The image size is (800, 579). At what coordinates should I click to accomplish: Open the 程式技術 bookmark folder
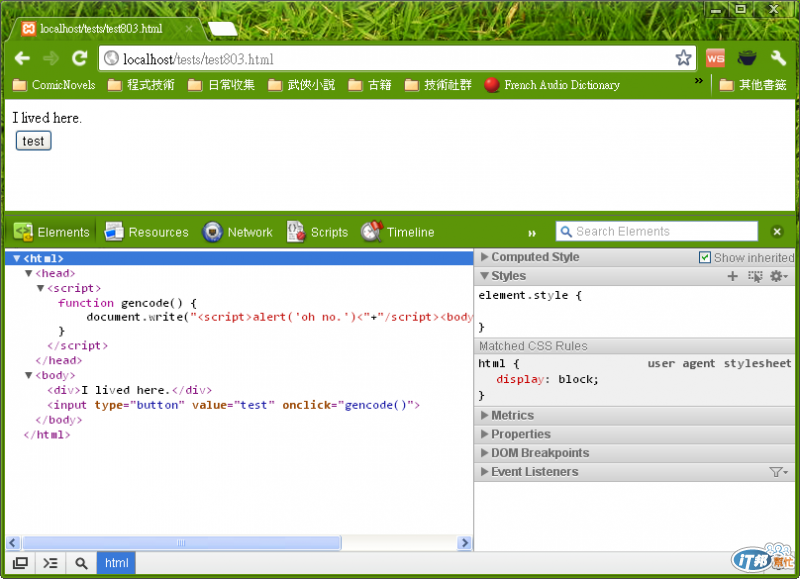pos(141,85)
